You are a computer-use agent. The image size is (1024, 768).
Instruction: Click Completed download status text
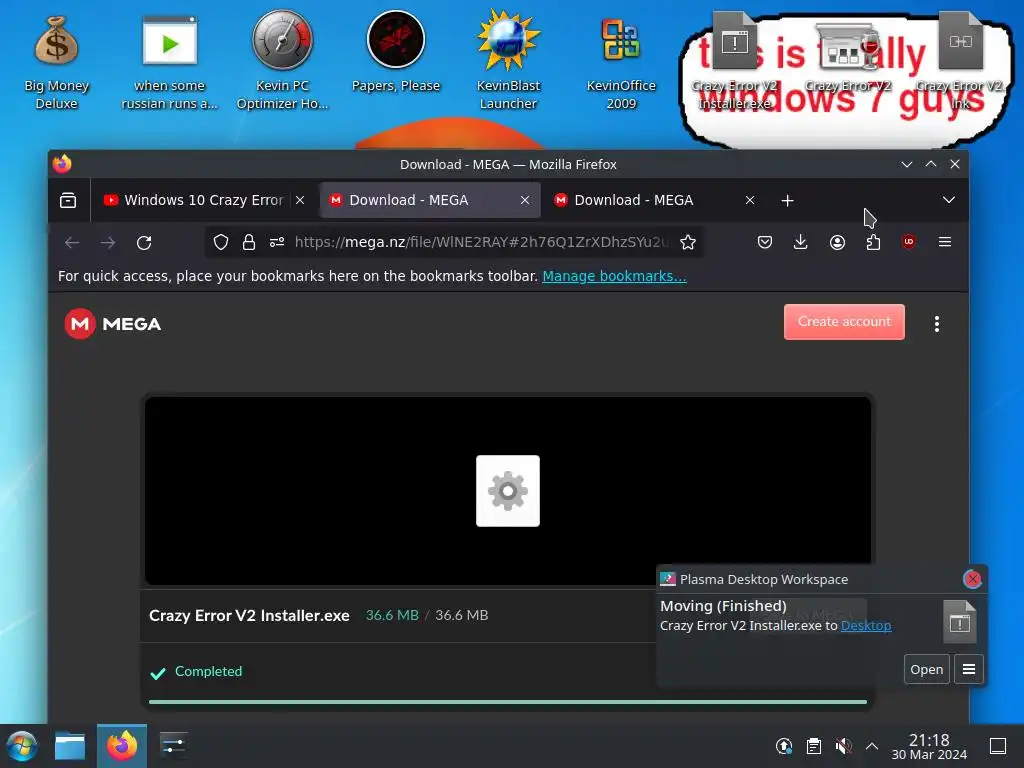(x=208, y=671)
